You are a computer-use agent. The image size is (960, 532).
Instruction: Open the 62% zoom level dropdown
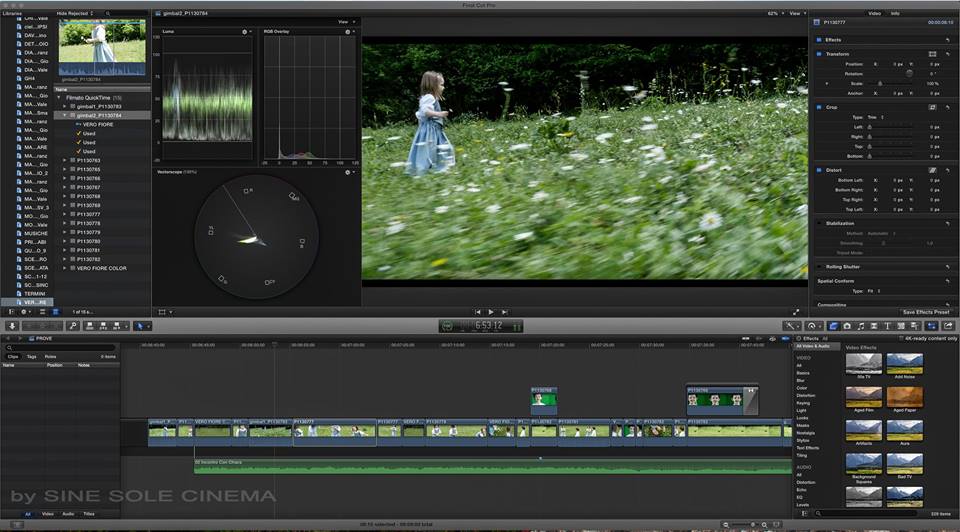coord(776,13)
